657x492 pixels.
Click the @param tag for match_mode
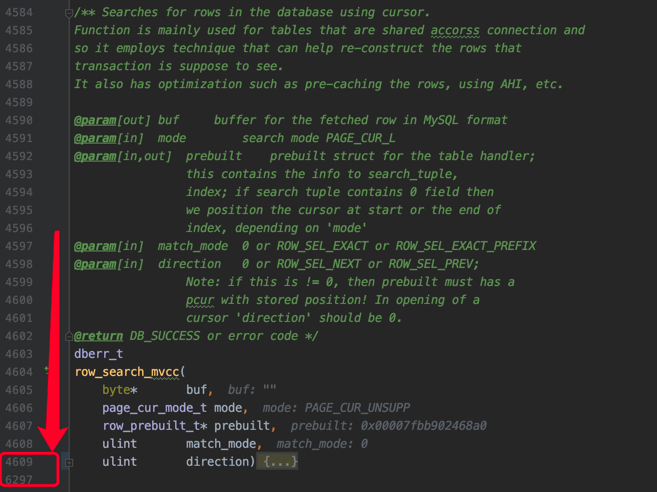95,246
